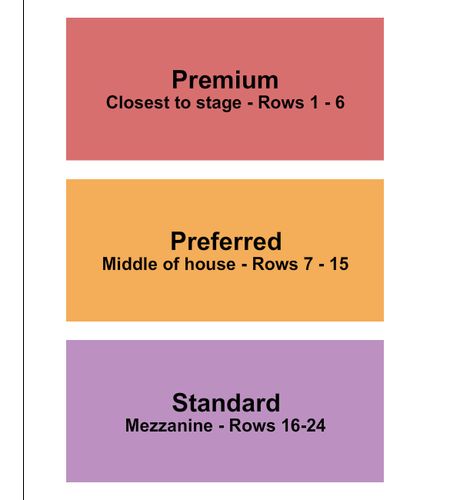The height and width of the screenshot is (500, 450).
Task: Select the purple Standard seating section
Action: [225, 411]
